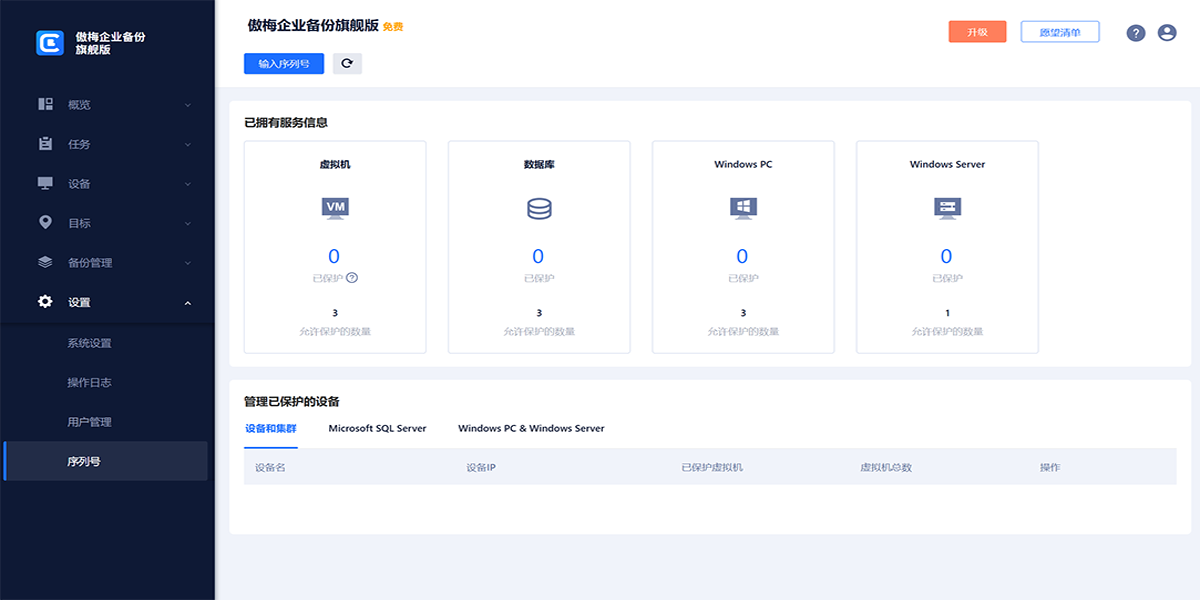This screenshot has height=600, width=1200.
Task: Open 操作日志 in the settings submenu
Action: coord(89,382)
